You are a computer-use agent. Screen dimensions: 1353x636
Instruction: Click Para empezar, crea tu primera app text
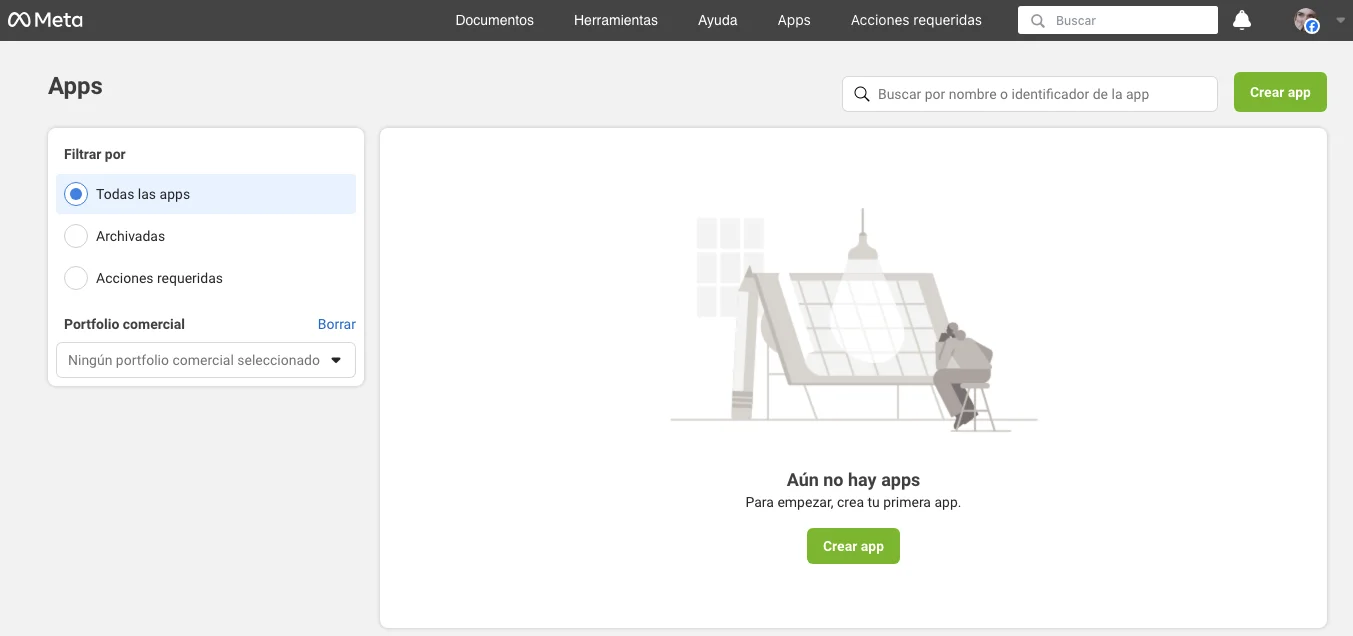click(x=853, y=502)
